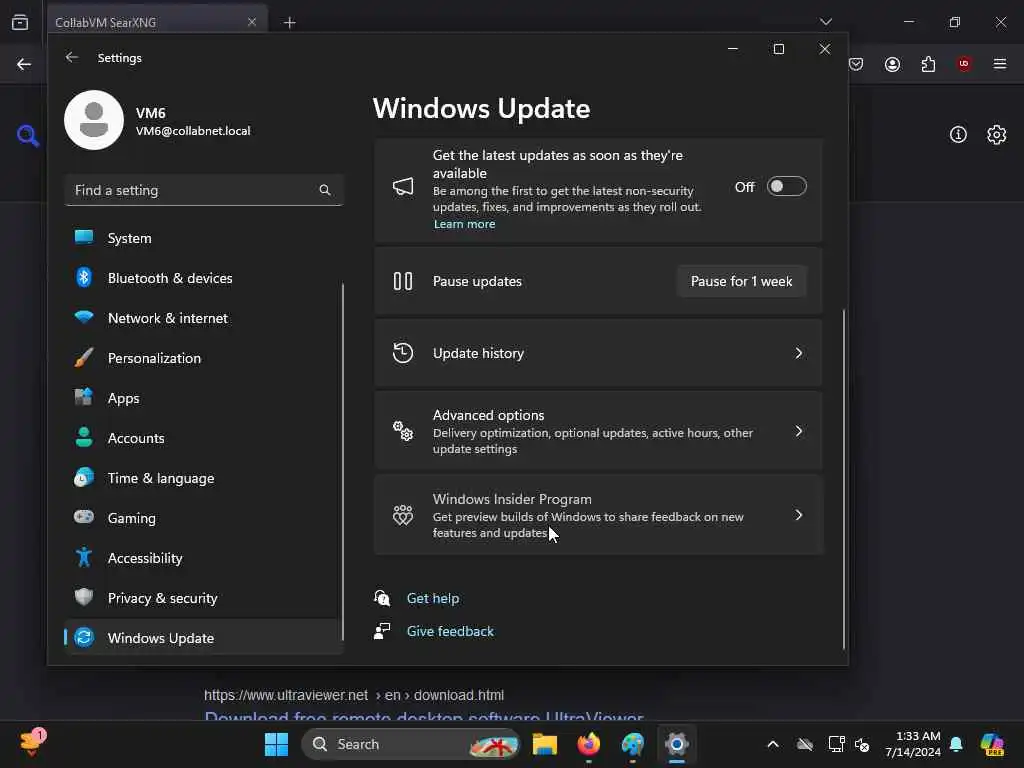This screenshot has width=1024, height=768.
Task: Click the widgets icon with badge 1
Action: [32, 743]
